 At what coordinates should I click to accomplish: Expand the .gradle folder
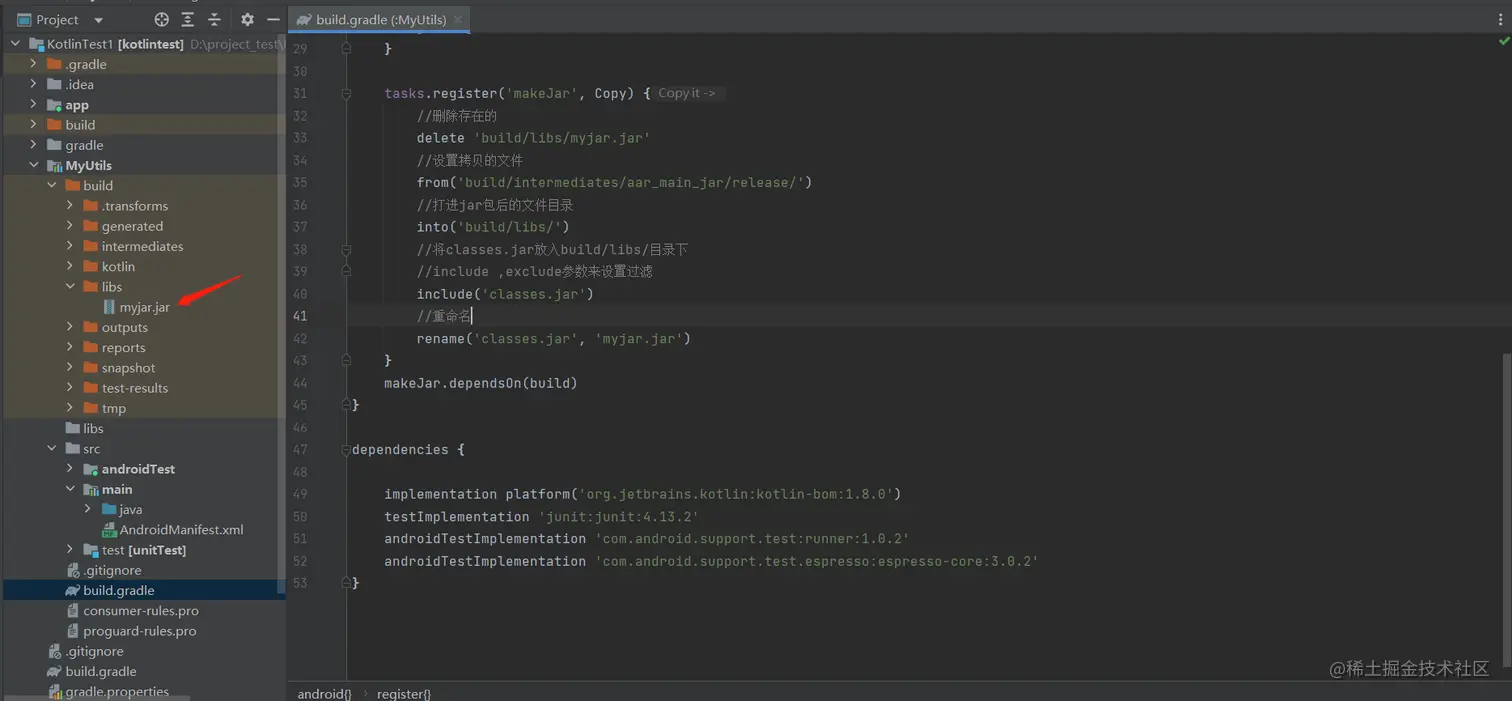pos(33,64)
